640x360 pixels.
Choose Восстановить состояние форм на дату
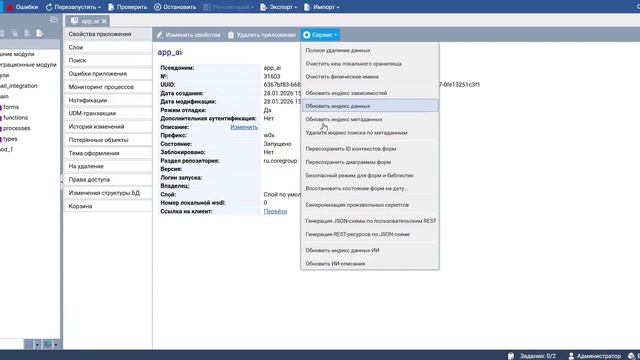pyautogui.click(x=370, y=189)
